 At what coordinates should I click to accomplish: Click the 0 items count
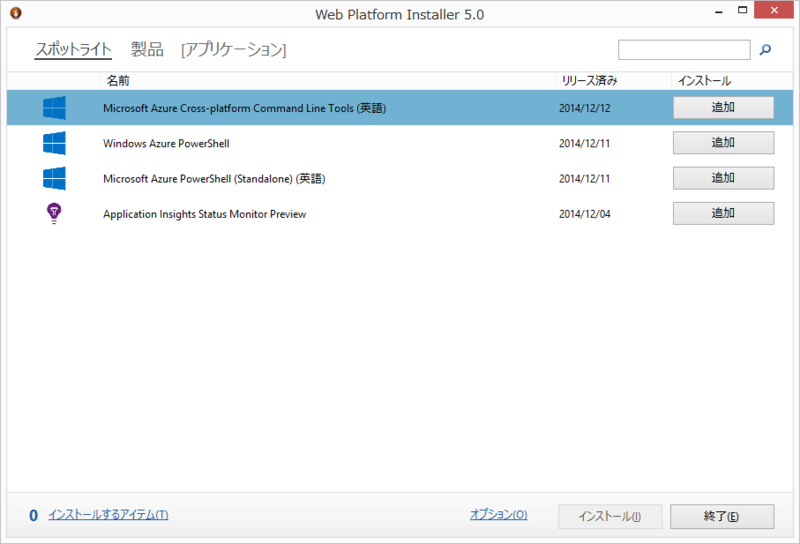coord(34,515)
